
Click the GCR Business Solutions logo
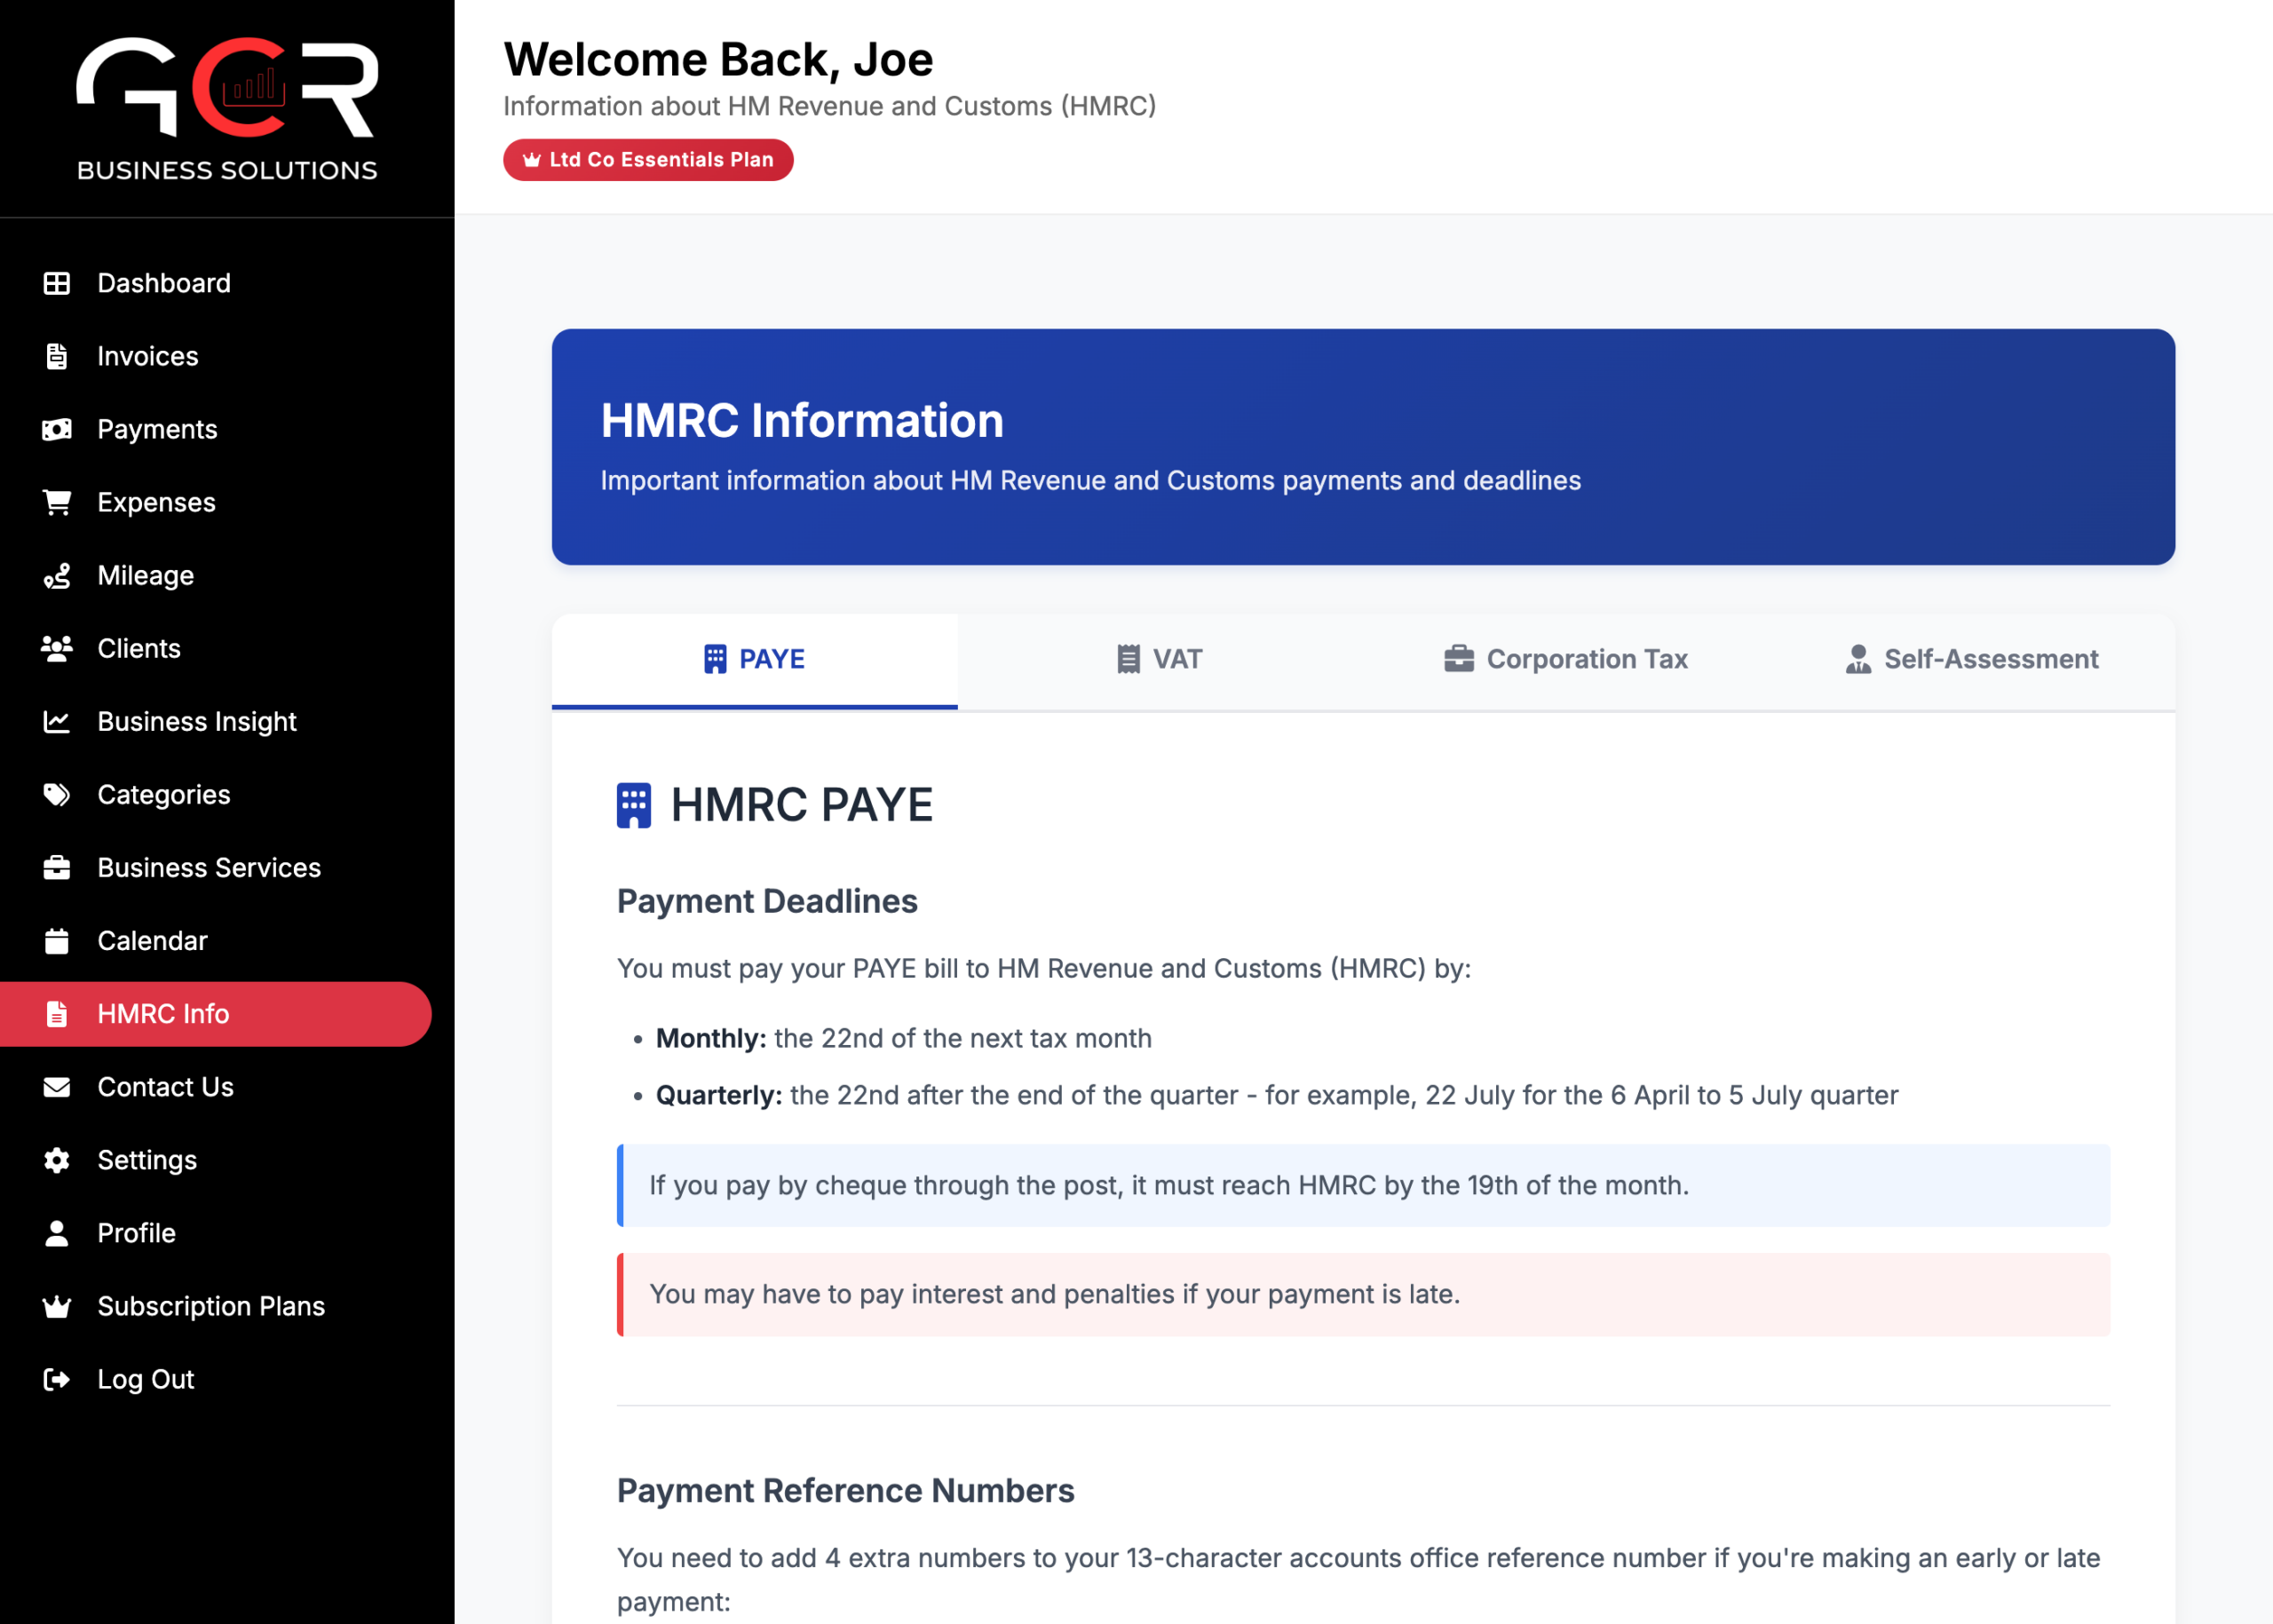click(x=227, y=108)
